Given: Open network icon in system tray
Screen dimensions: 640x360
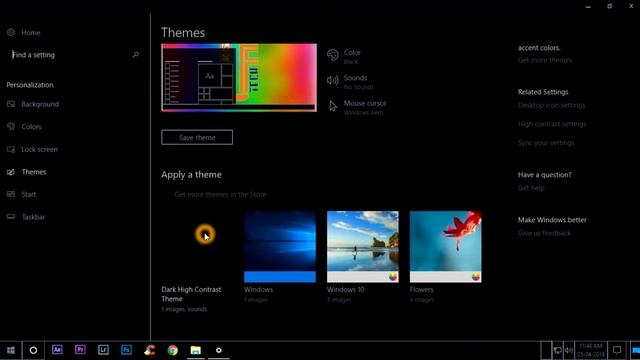Looking at the screenshot, I should point(558,350).
